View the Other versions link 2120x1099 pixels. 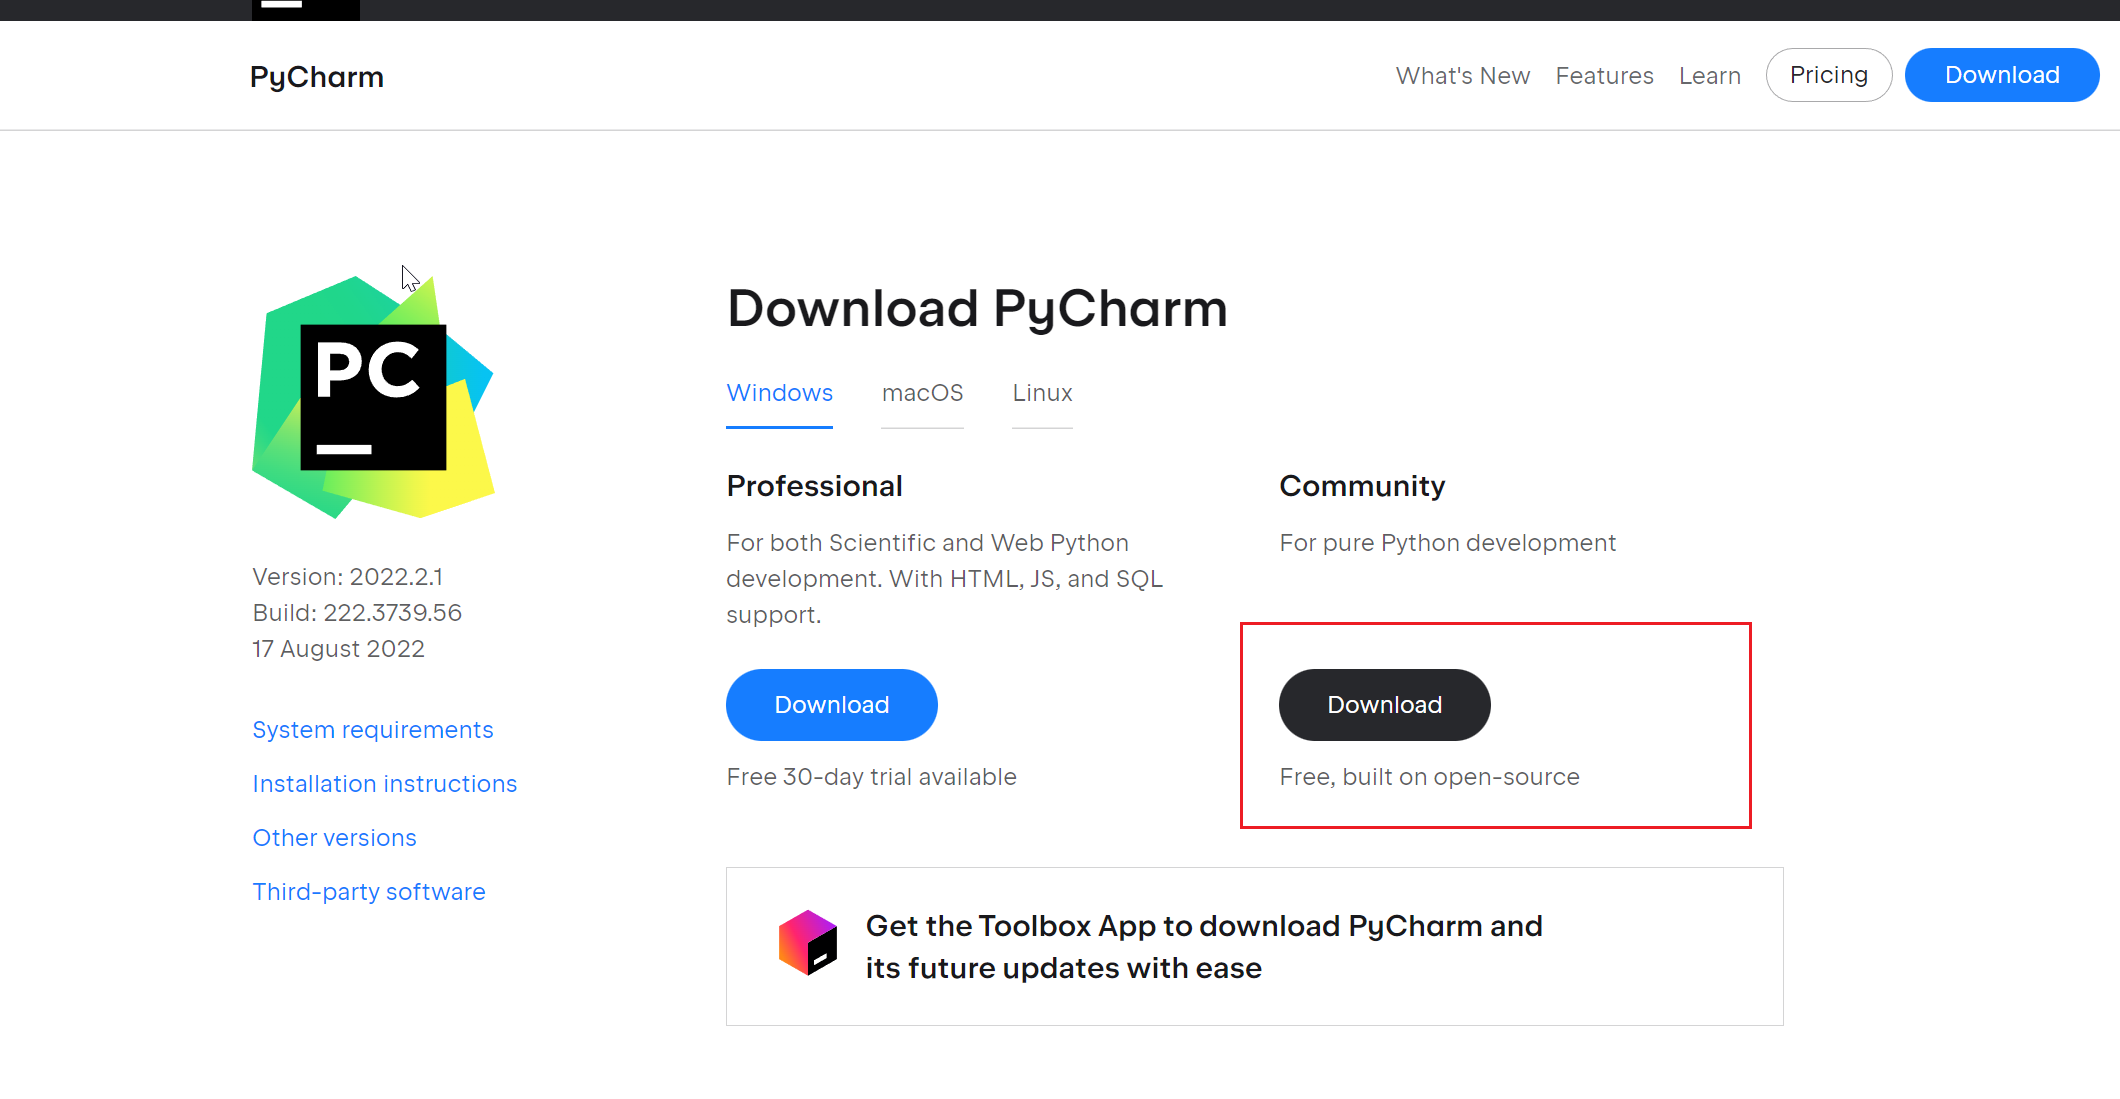[x=334, y=838]
